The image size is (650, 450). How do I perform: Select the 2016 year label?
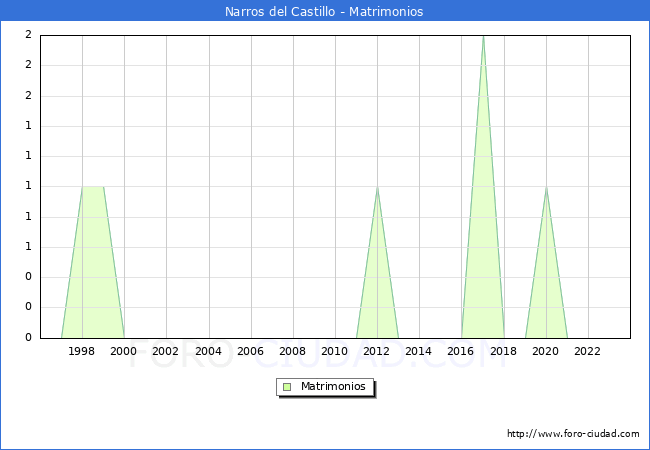pyautogui.click(x=462, y=351)
